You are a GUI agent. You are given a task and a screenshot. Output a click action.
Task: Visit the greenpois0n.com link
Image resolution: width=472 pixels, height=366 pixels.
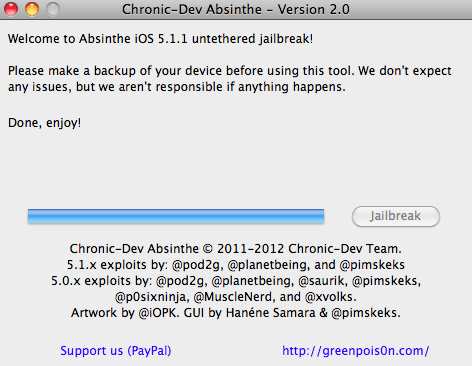click(x=356, y=351)
